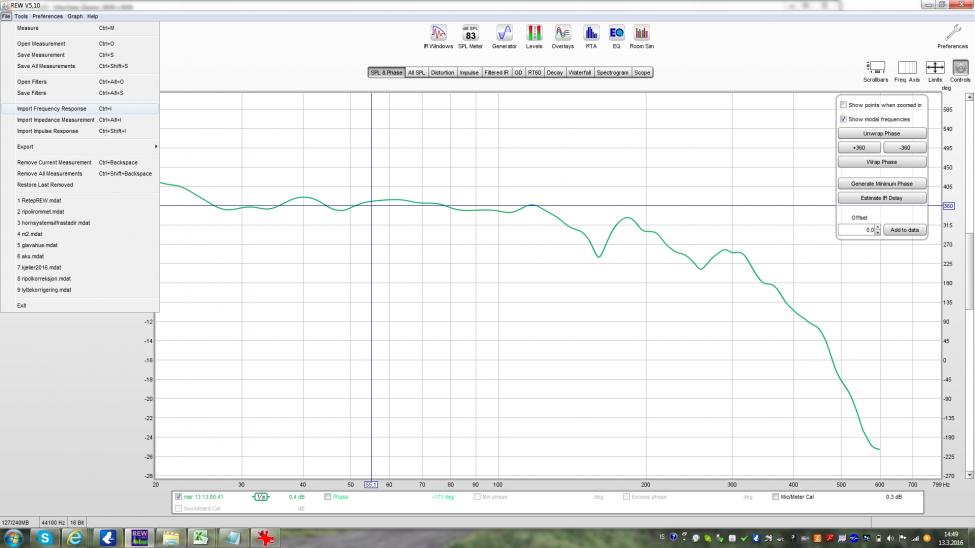Open the Room Sim tool
This screenshot has height=548, width=975.
[642, 33]
